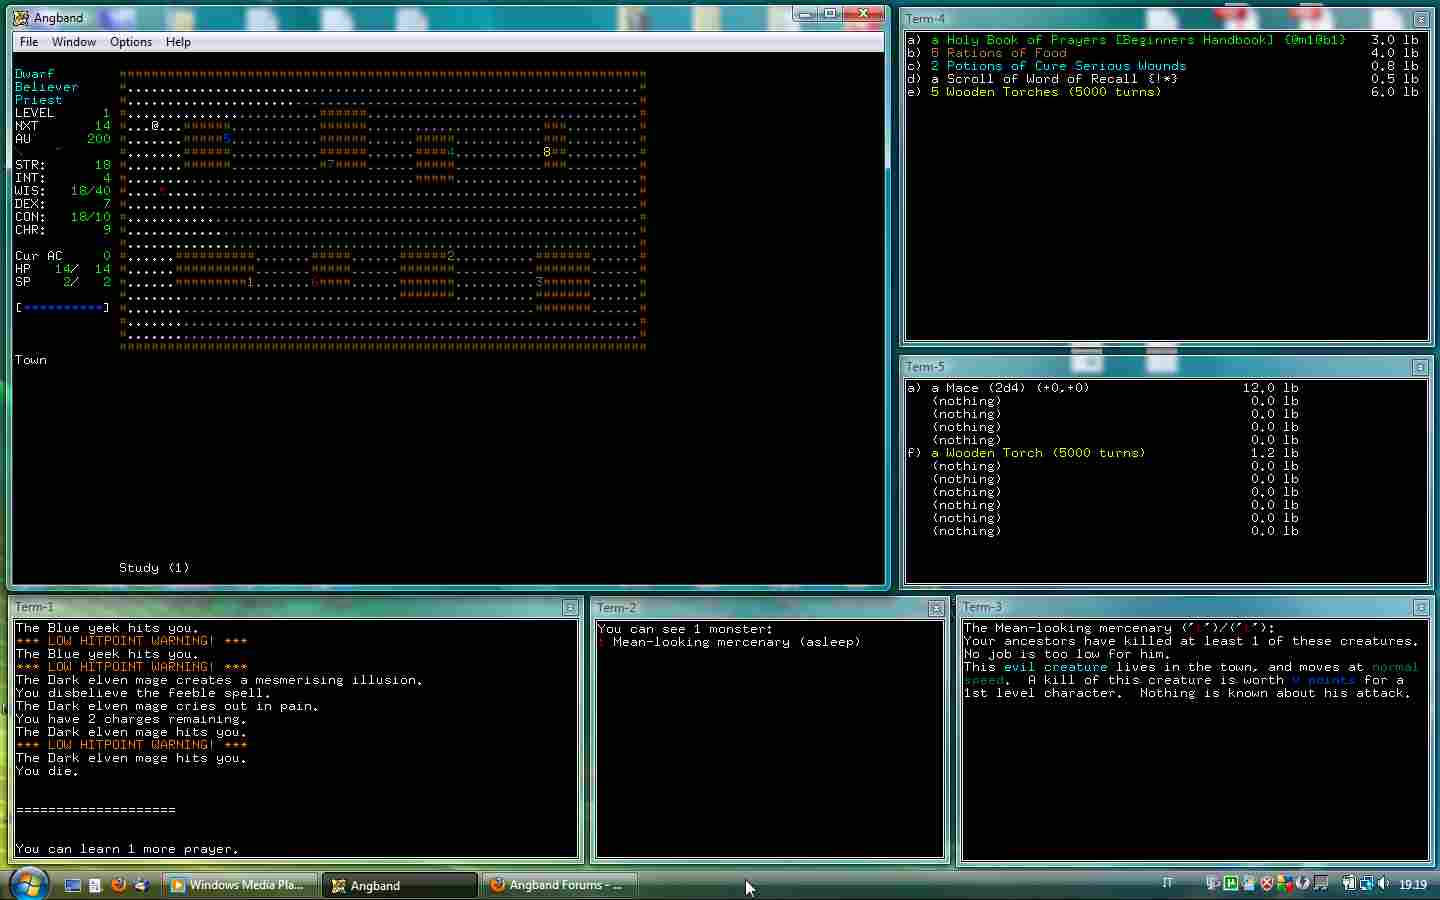Screen dimensions: 1440x900
Task: Click the red security shield tray icon
Action: tap(1266, 884)
